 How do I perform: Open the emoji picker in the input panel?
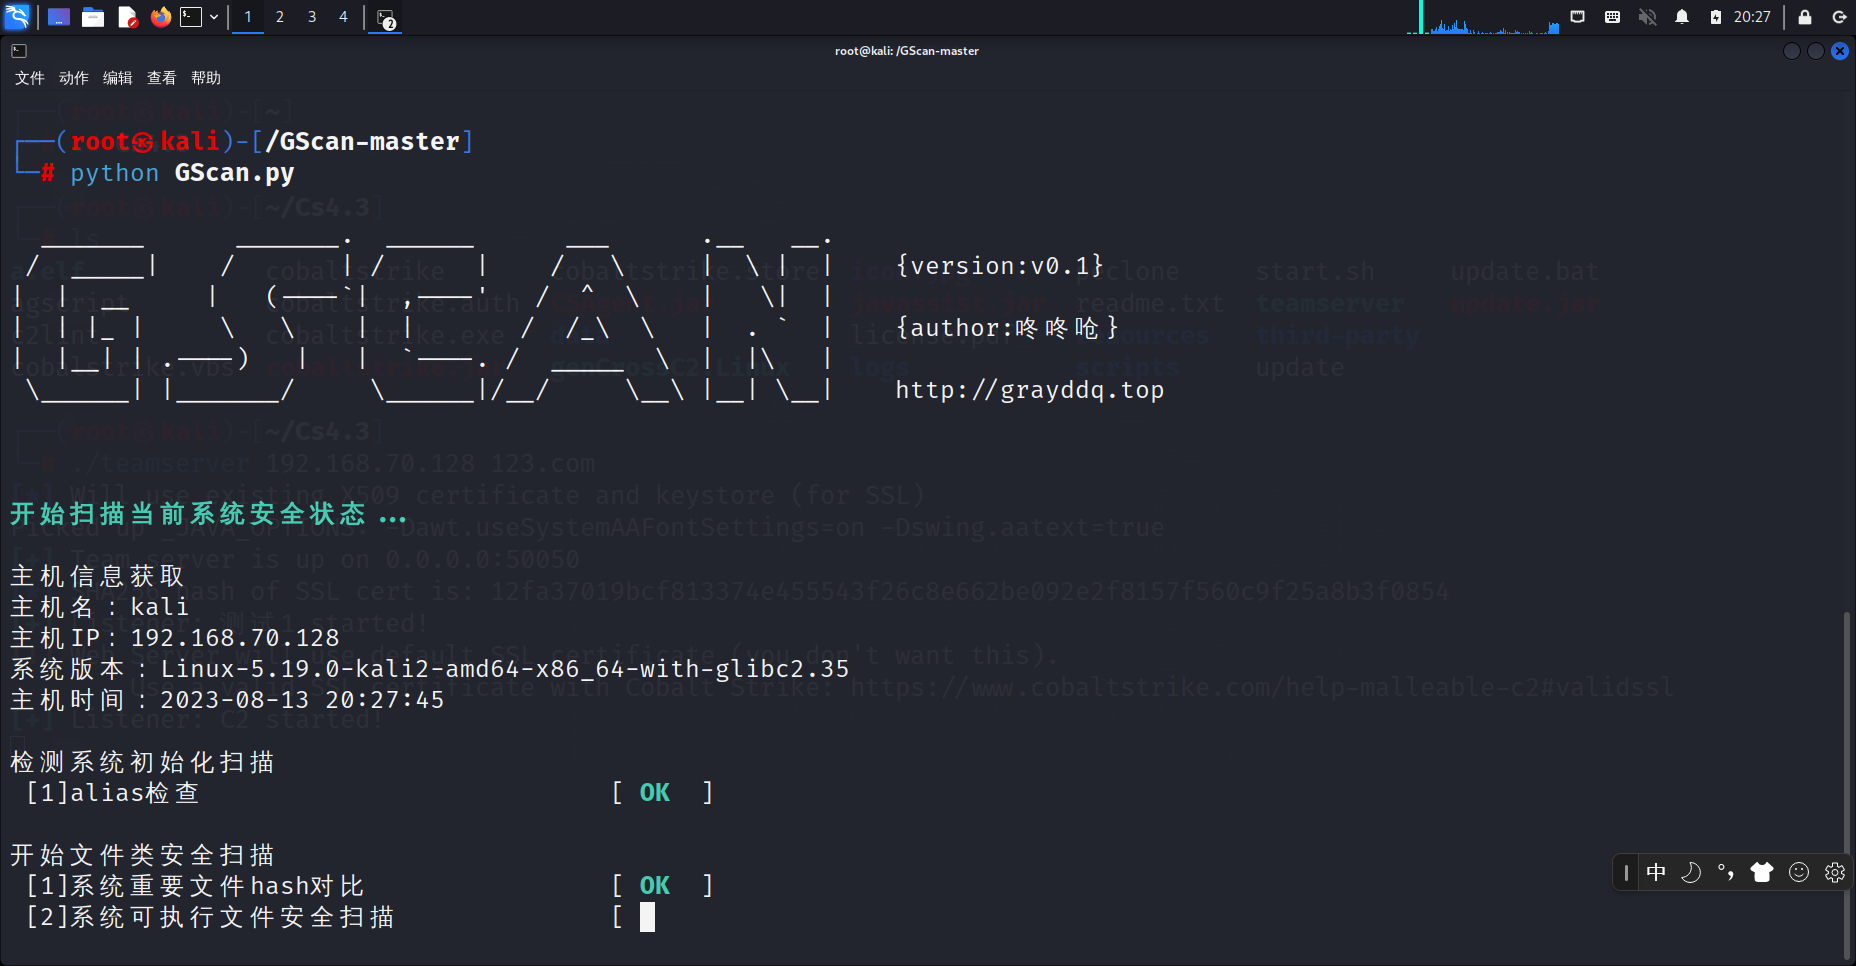click(x=1798, y=872)
